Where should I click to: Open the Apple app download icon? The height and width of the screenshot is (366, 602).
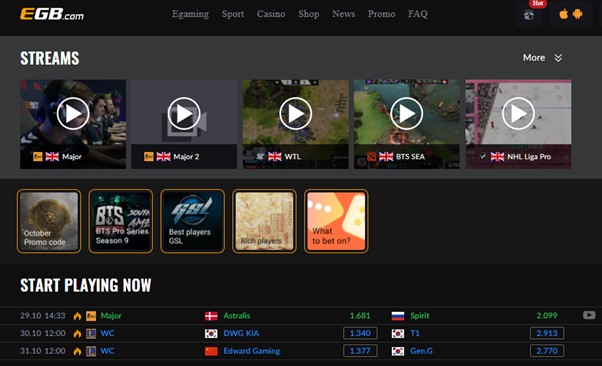pyautogui.click(x=564, y=14)
